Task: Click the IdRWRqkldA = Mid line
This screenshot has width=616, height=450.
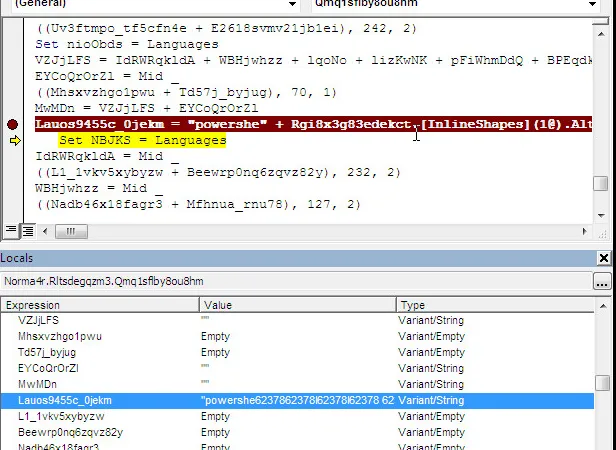Action: click(107, 156)
